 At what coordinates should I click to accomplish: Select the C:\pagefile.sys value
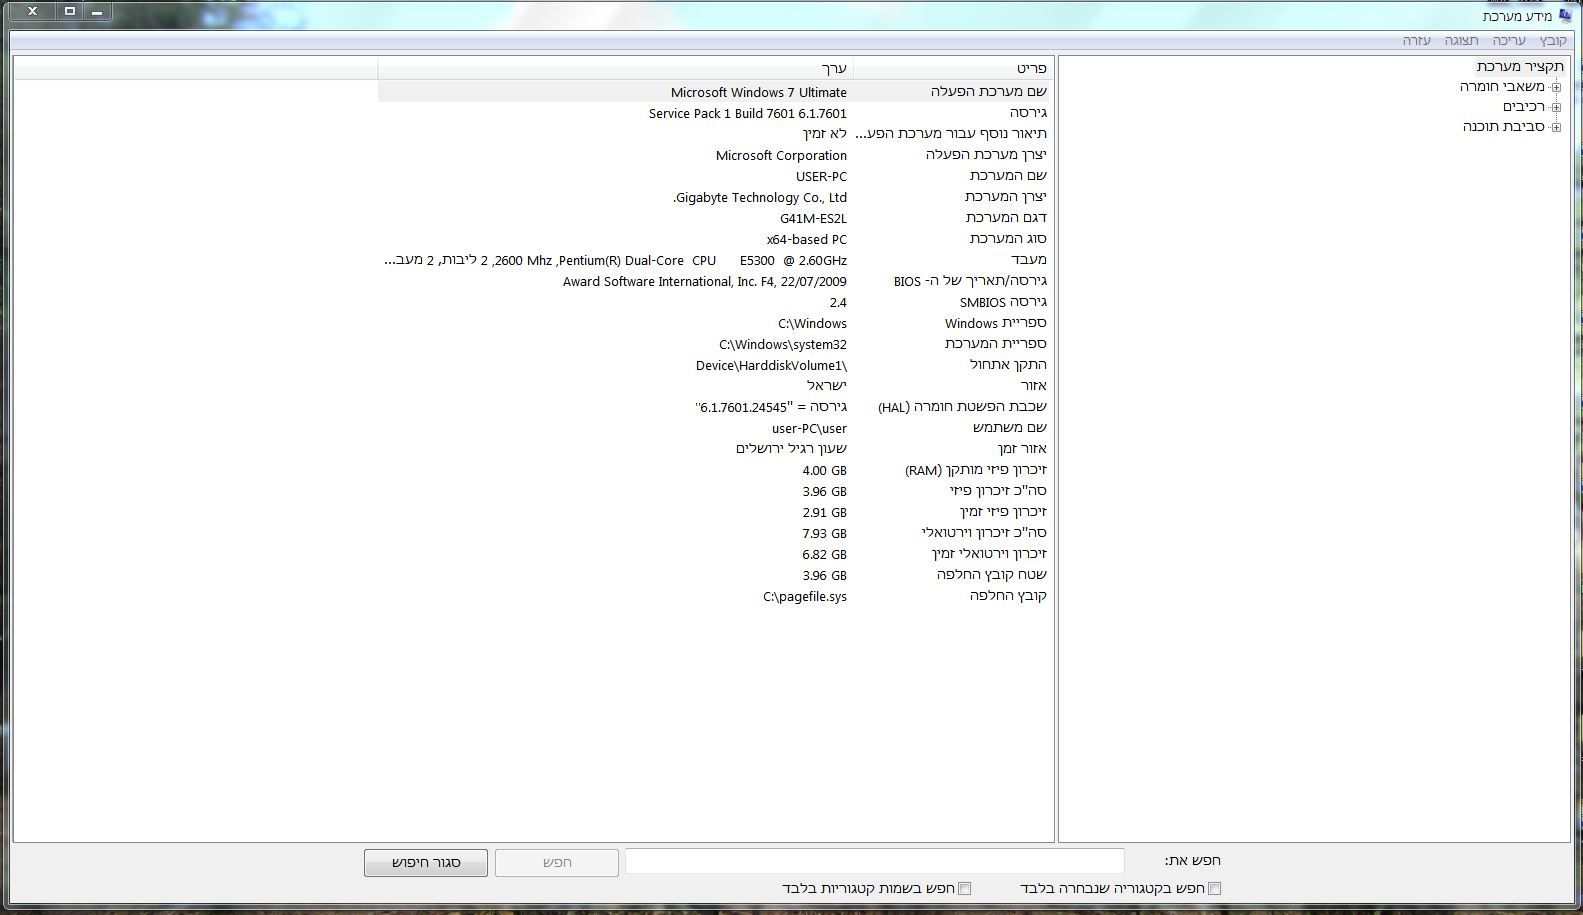(x=805, y=596)
